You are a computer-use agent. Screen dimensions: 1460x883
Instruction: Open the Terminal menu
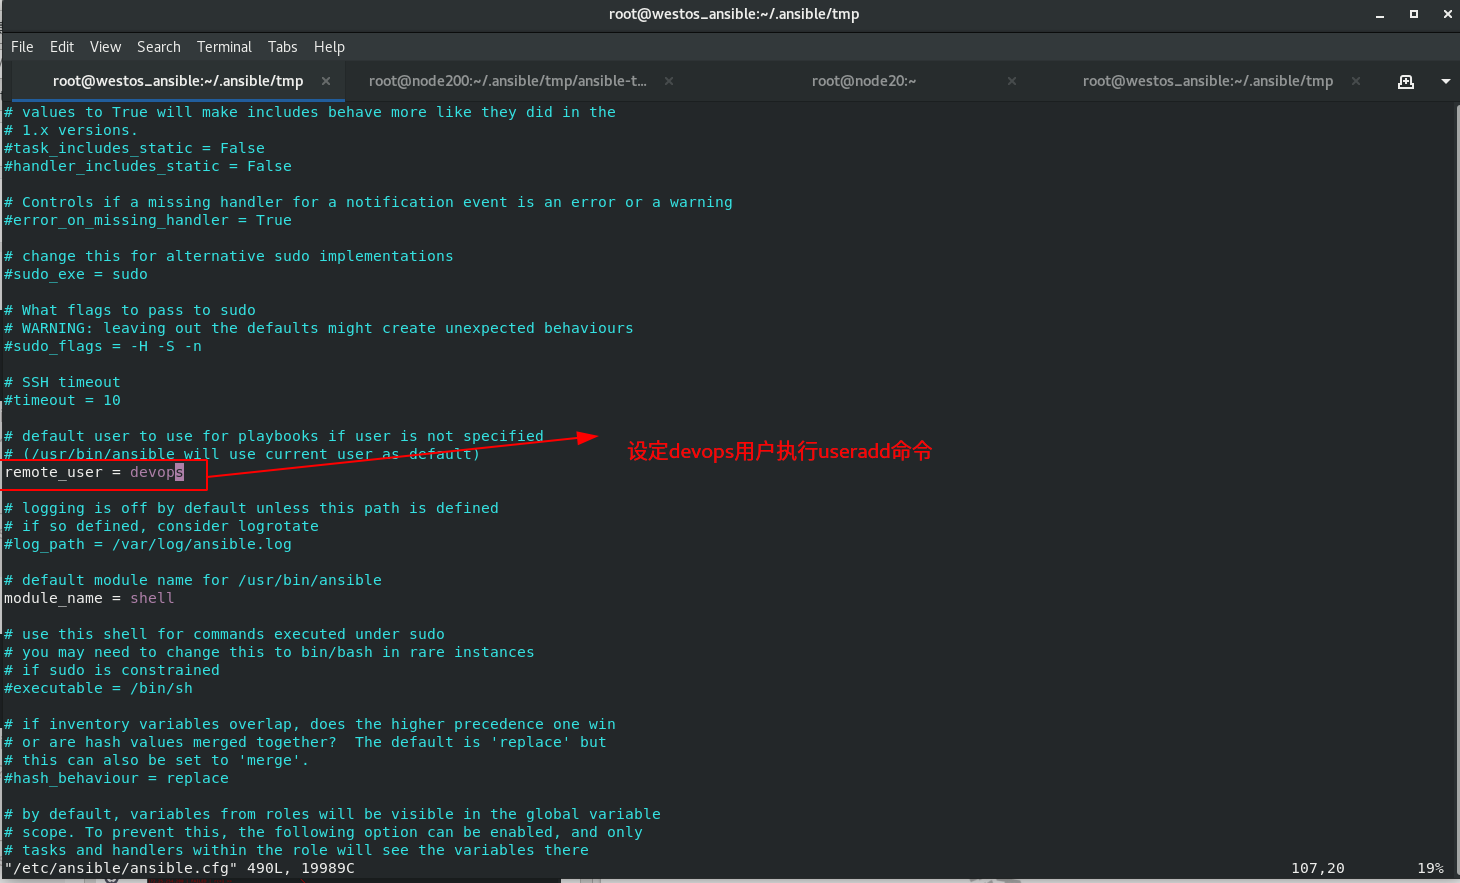[224, 47]
